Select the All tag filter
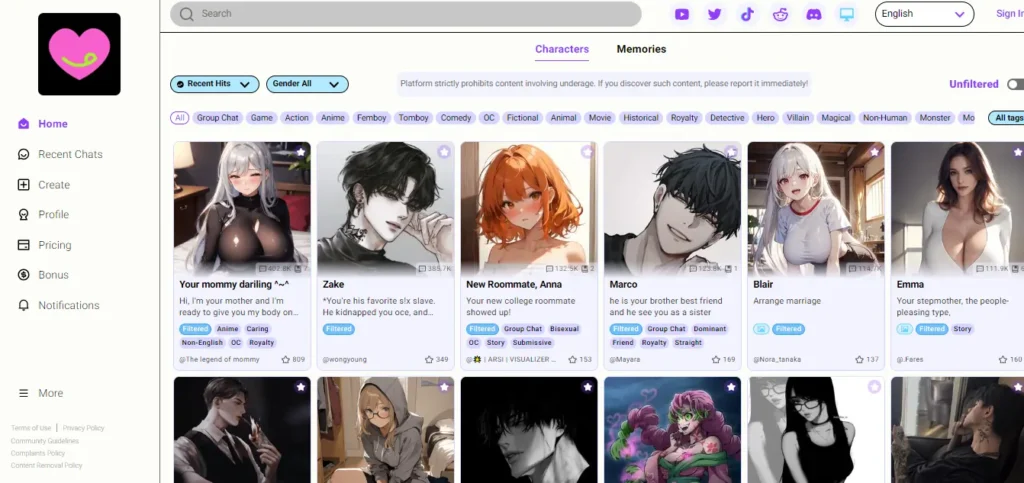 (x=180, y=118)
